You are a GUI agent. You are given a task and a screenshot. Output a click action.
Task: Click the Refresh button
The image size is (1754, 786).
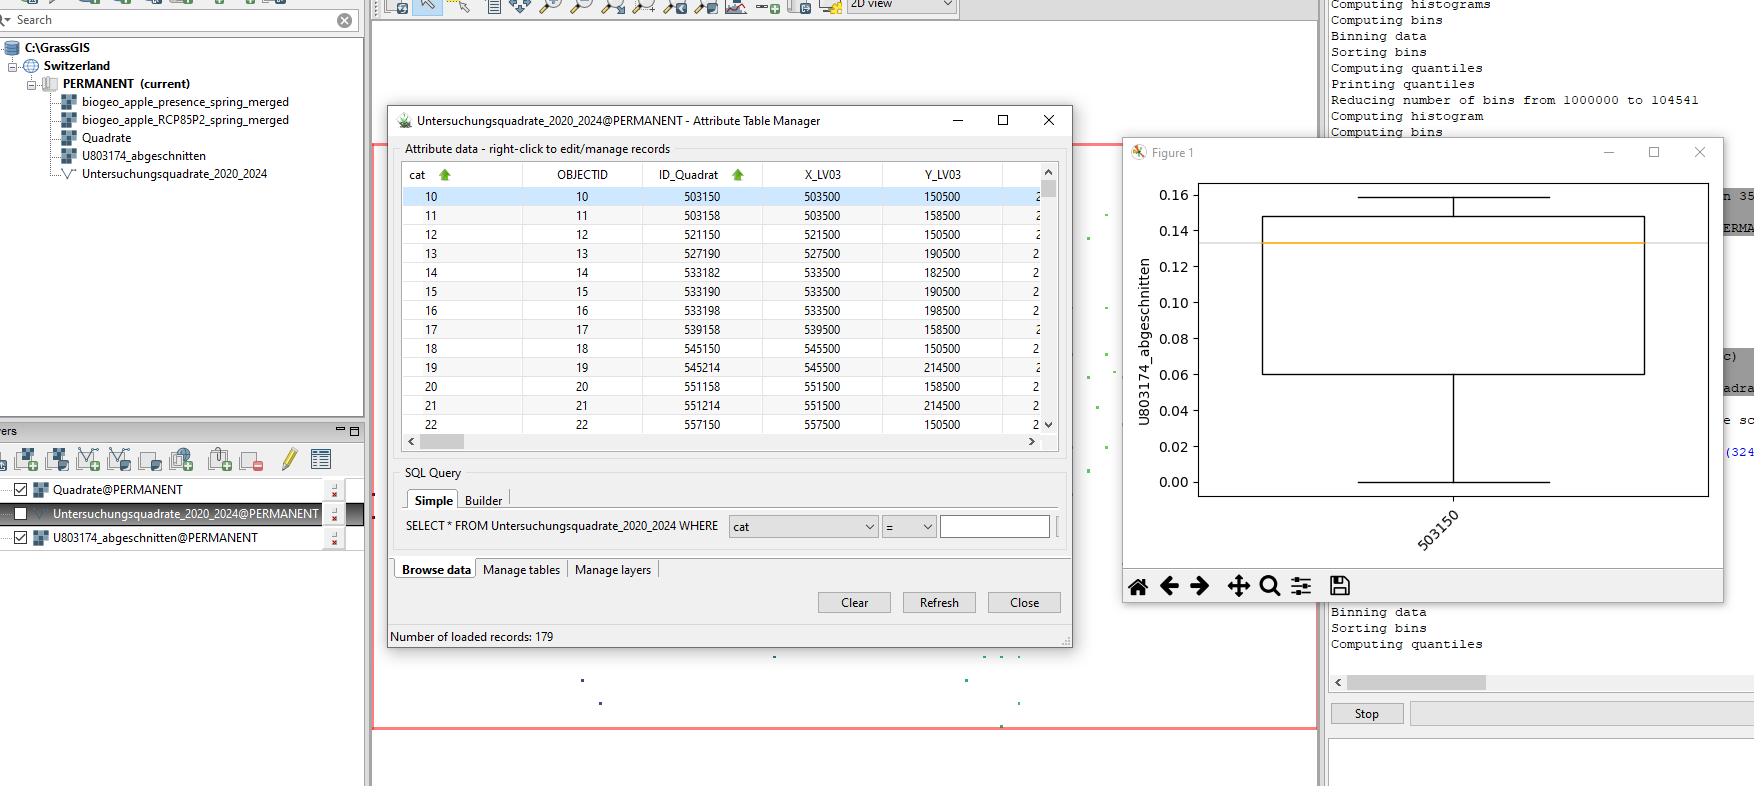click(939, 603)
